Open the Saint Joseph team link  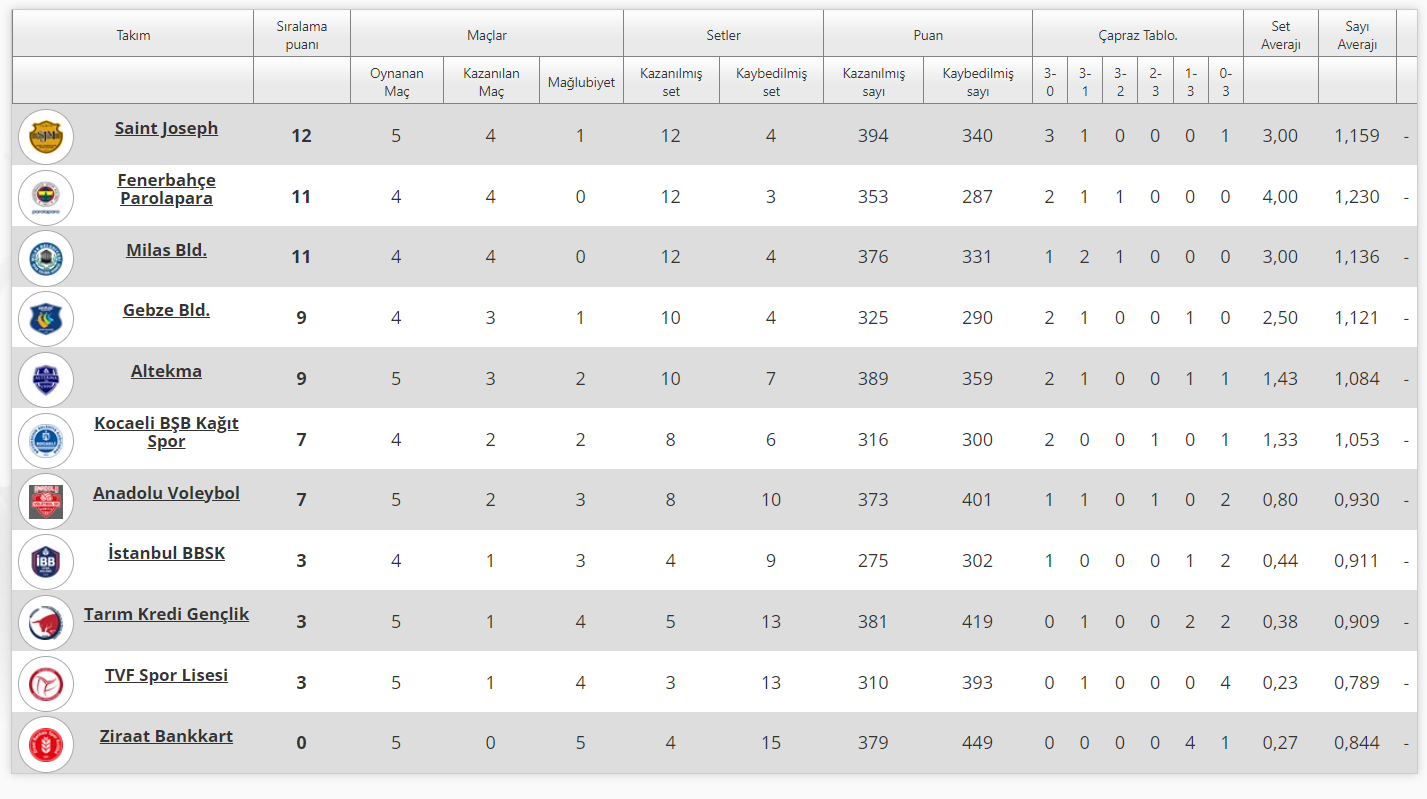(166, 128)
